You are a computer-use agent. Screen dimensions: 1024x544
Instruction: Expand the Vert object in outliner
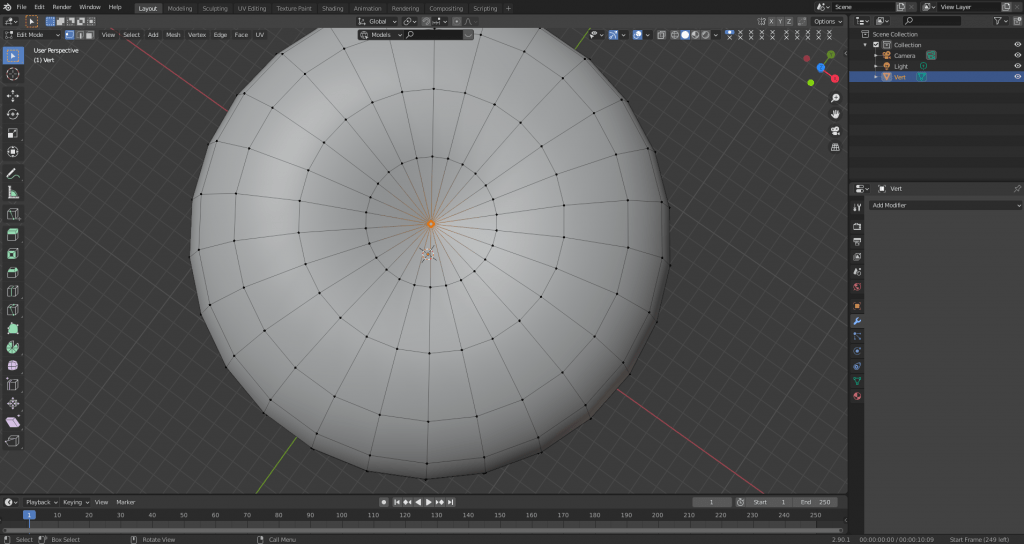(x=876, y=77)
